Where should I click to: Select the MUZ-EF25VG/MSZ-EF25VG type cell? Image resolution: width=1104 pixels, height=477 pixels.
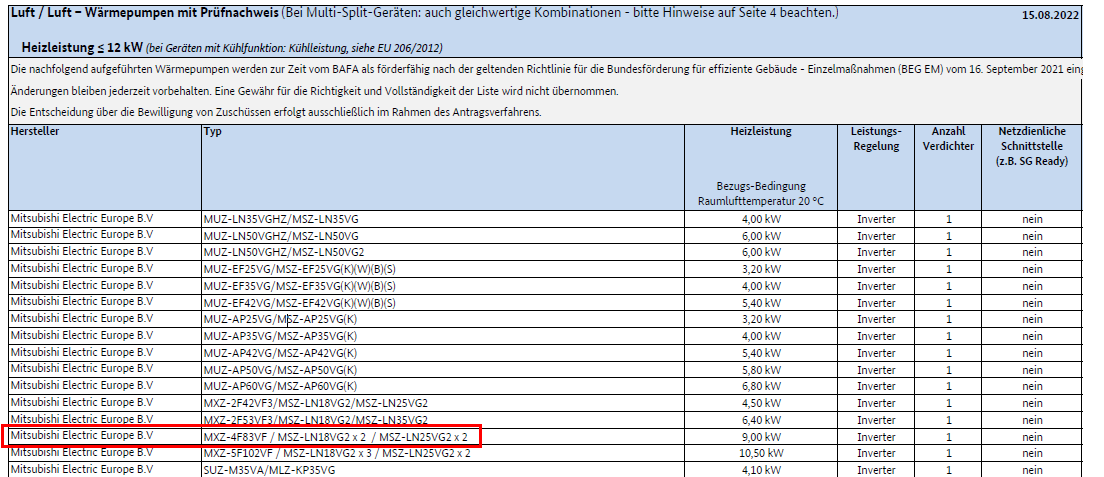pos(443,269)
